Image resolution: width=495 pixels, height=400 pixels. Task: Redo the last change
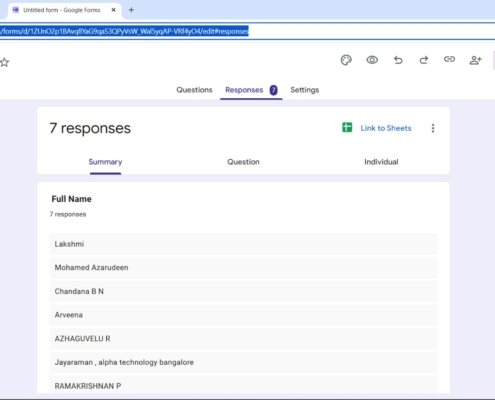pos(424,60)
